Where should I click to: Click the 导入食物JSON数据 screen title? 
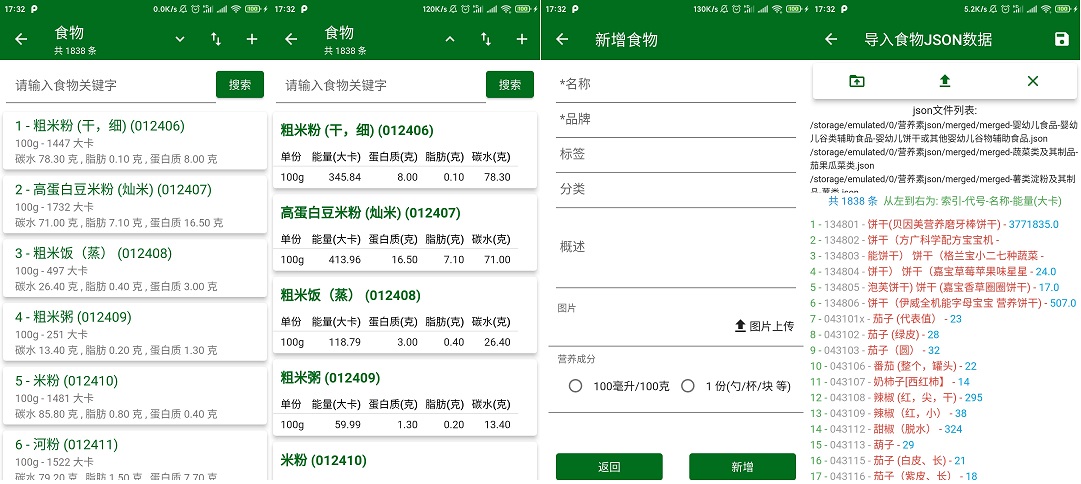[928, 39]
